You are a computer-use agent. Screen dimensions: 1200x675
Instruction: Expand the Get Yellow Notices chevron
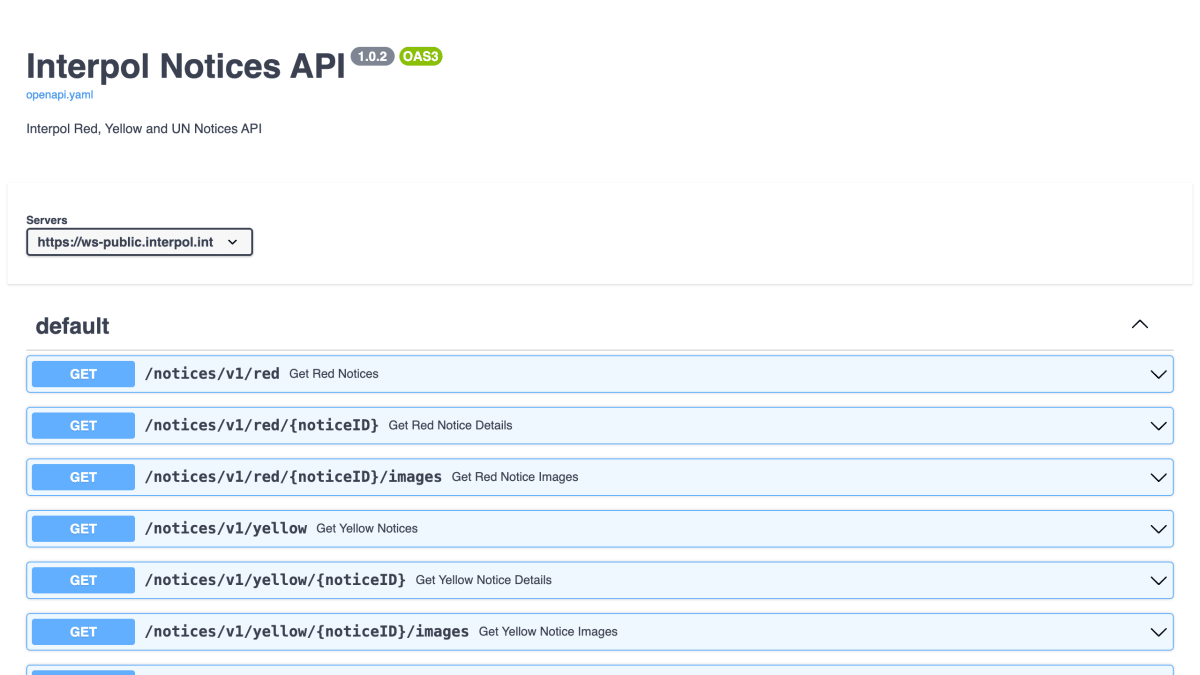(x=1159, y=529)
